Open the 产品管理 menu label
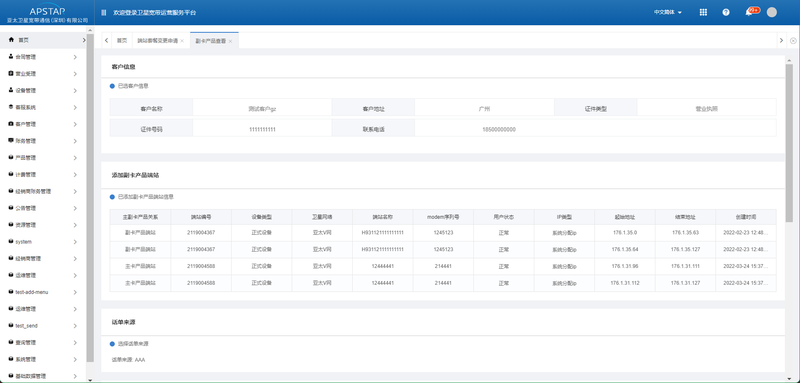 (x=26, y=158)
